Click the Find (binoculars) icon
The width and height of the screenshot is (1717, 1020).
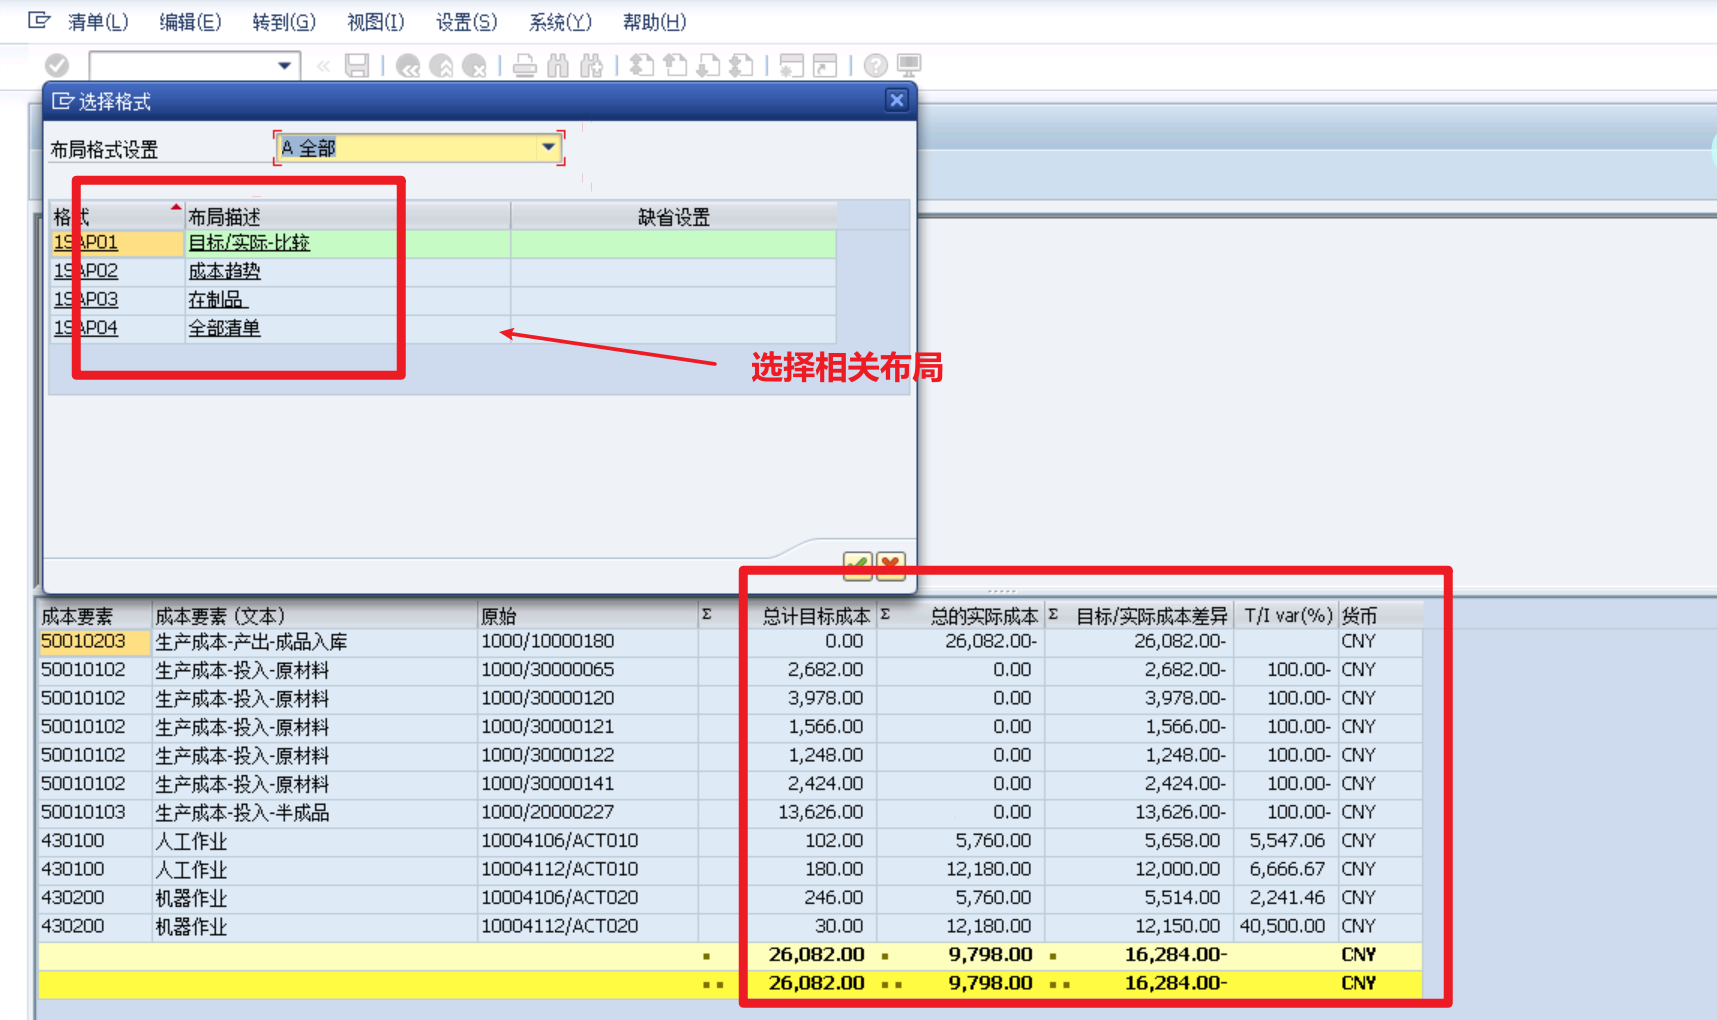click(560, 66)
